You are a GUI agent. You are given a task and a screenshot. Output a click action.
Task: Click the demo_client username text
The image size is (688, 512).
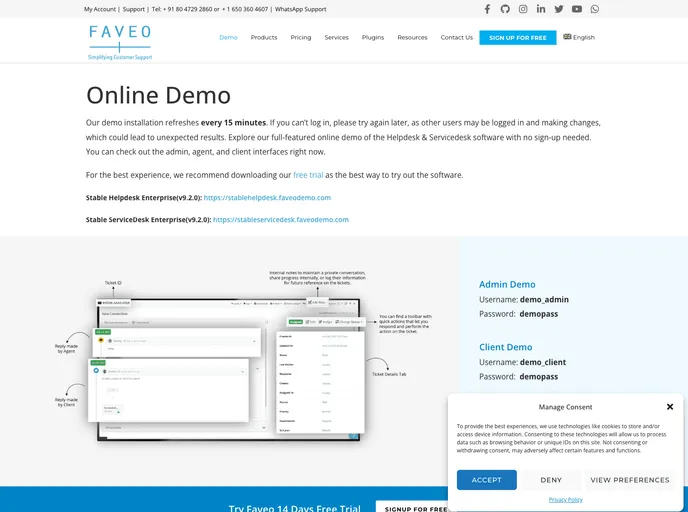[x=543, y=362]
